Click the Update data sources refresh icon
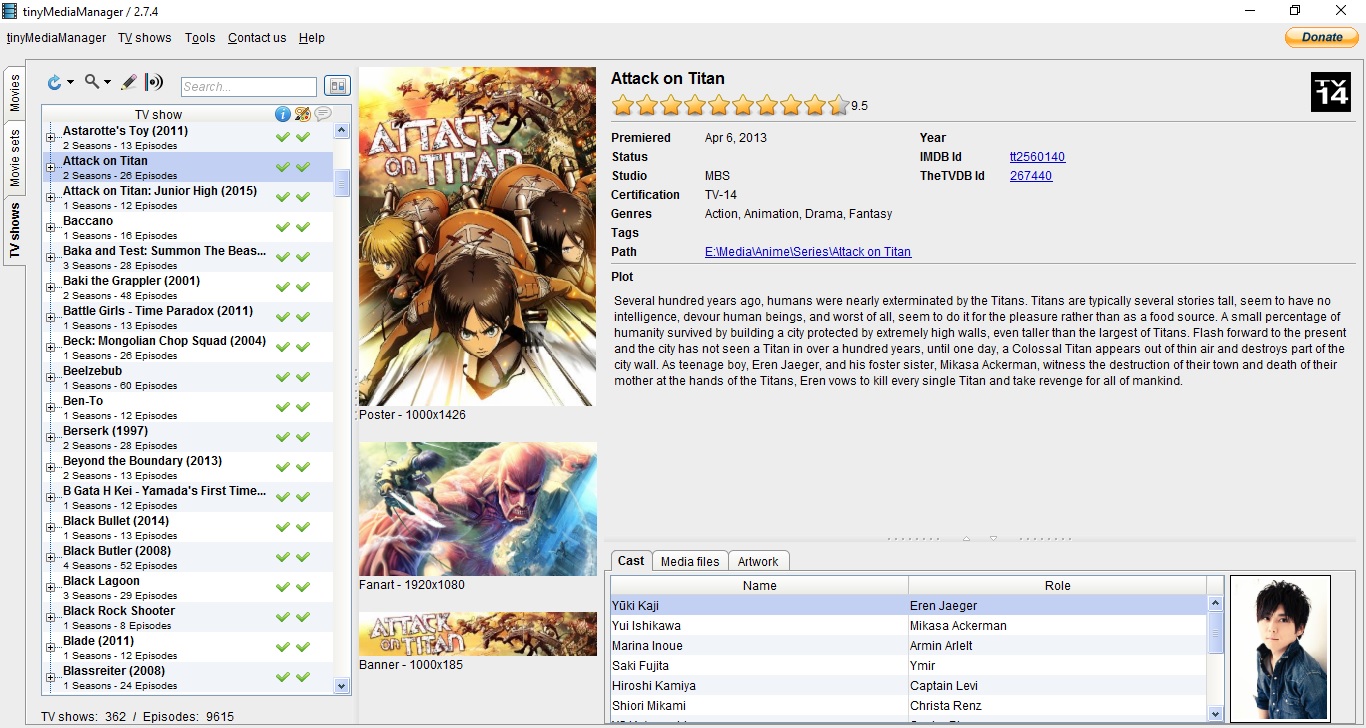This screenshot has height=728, width=1366. pyautogui.click(x=55, y=82)
